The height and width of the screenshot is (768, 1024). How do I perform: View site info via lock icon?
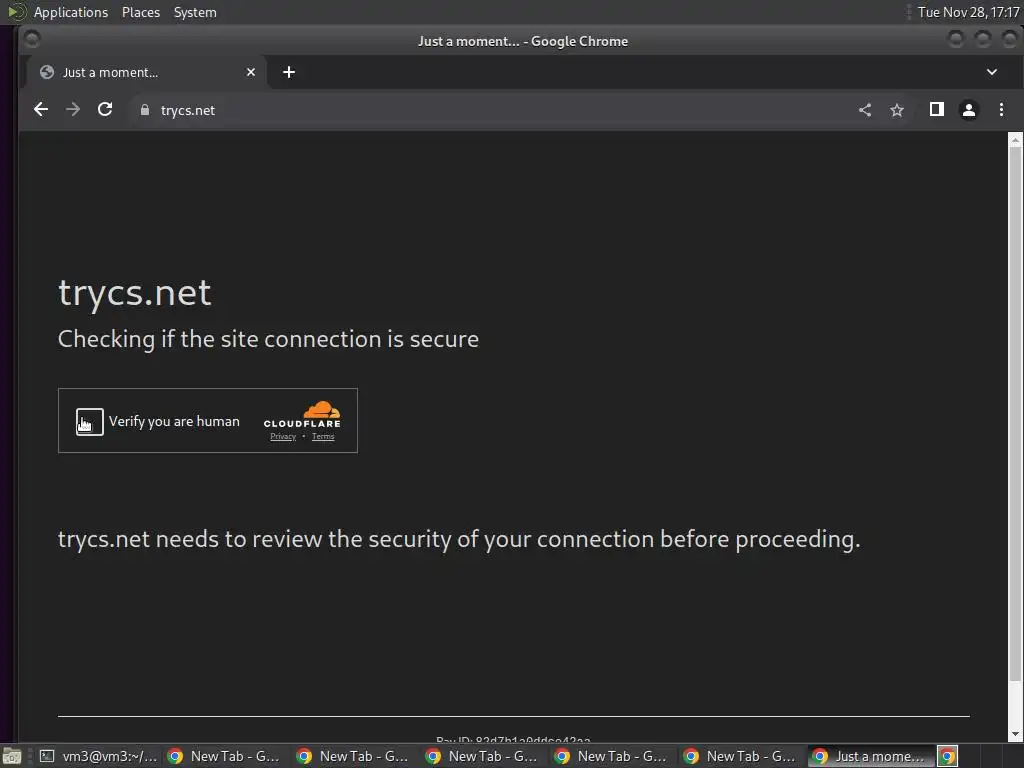[145, 110]
